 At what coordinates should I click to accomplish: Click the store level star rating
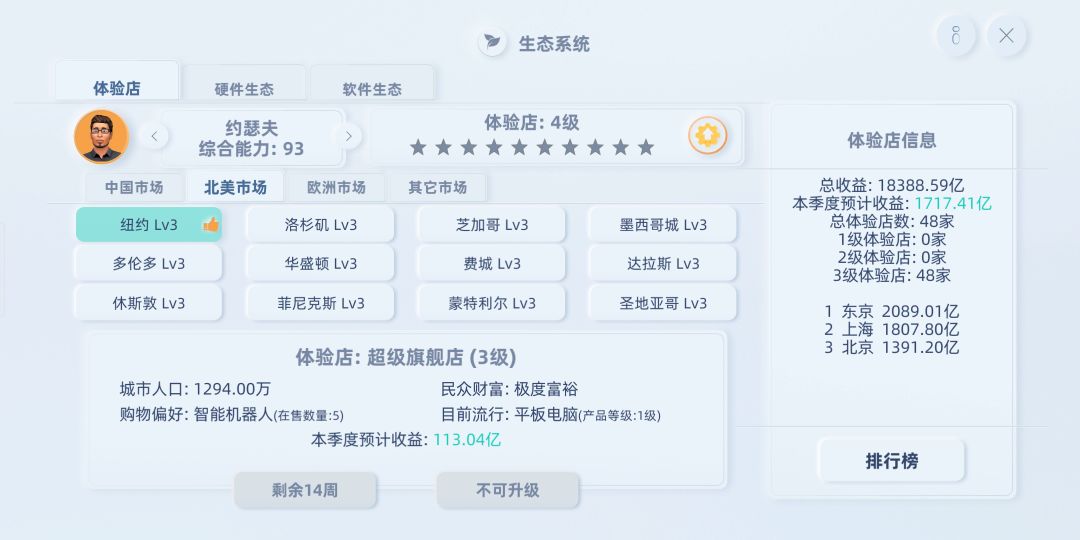tap(532, 148)
